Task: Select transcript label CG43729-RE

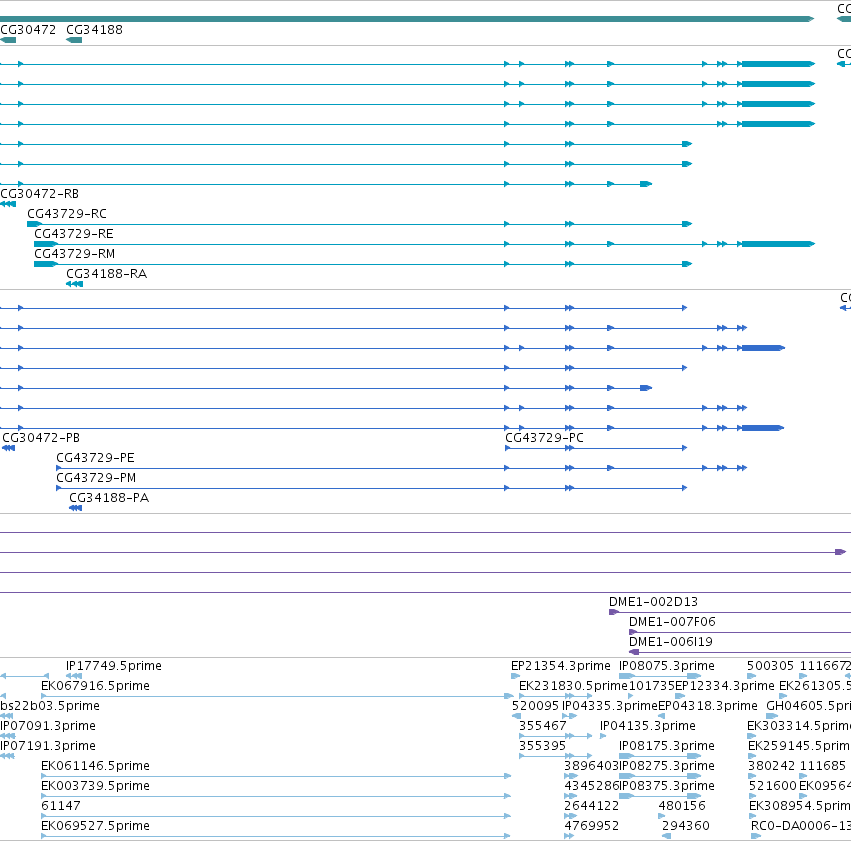Action: [74, 234]
